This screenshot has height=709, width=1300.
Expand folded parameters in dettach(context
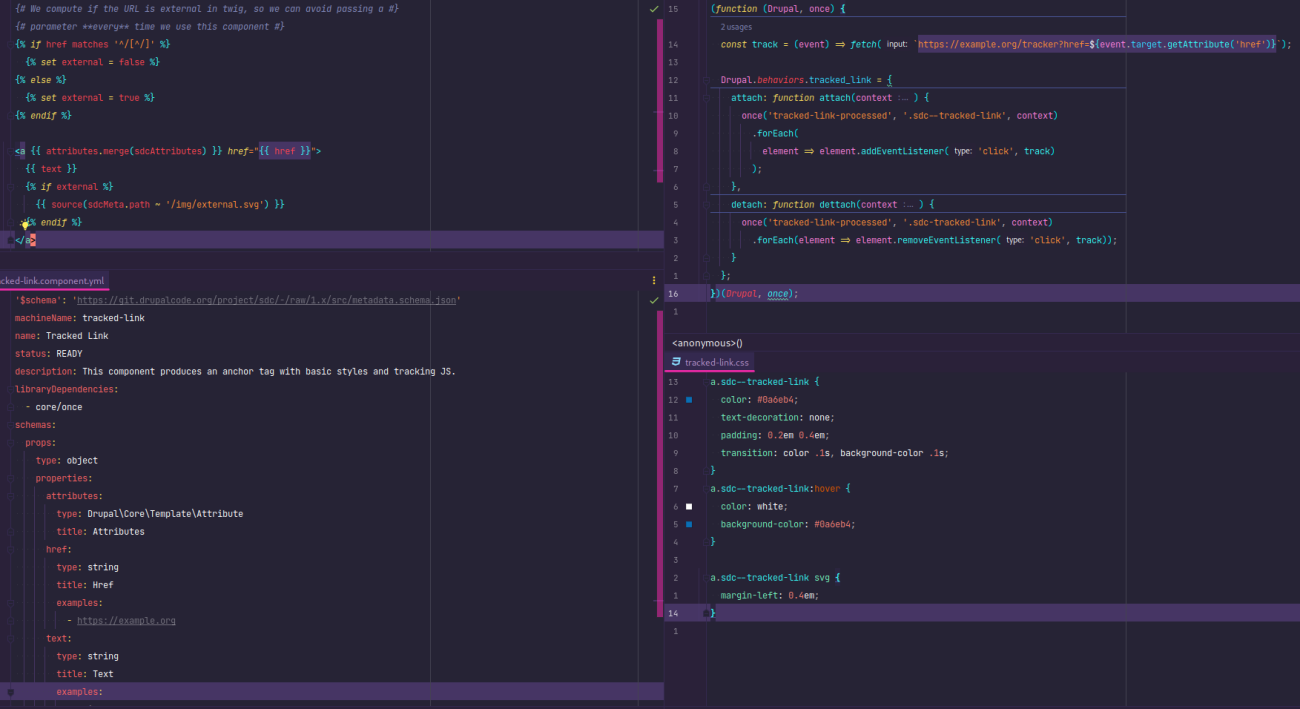[x=908, y=204]
